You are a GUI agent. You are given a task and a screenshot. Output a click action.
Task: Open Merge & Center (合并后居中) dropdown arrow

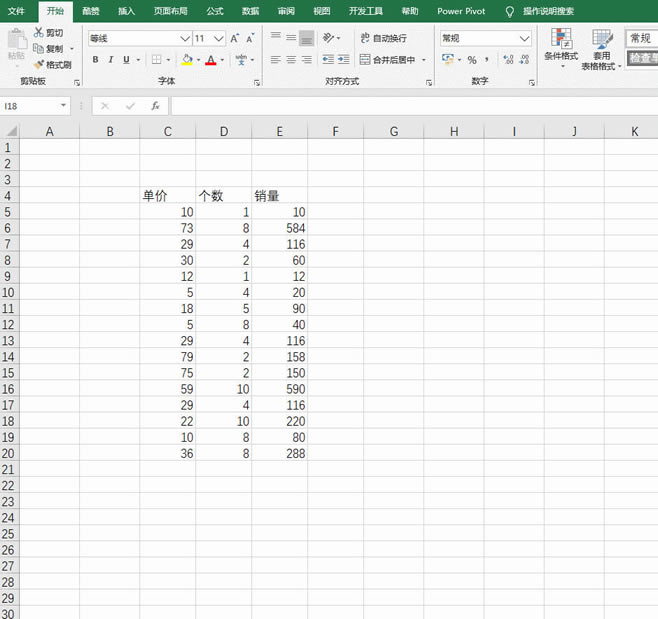tap(424, 60)
